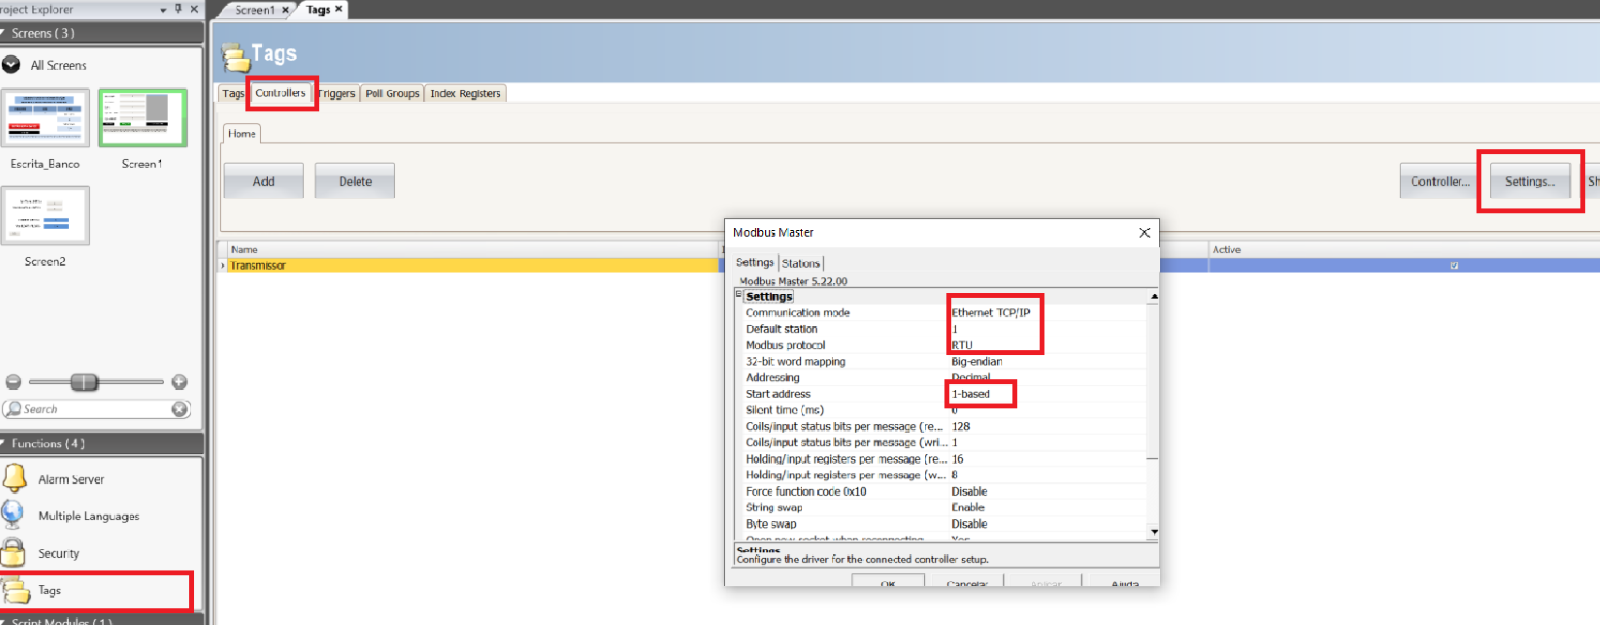The image size is (1600, 625).
Task: Clear the search box with the x icon
Action: coord(180,409)
